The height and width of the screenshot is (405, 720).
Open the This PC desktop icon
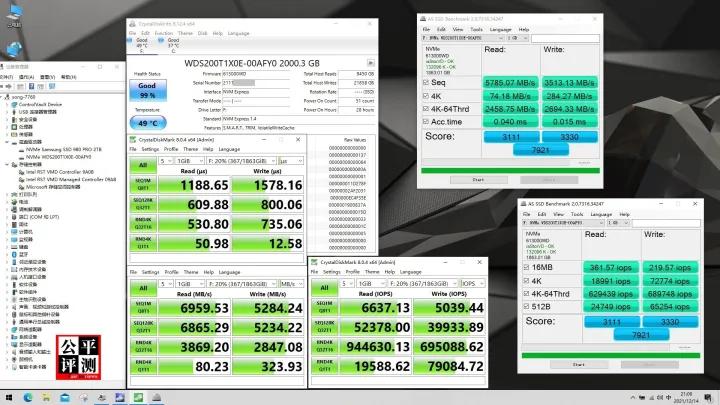pyautogui.click(x=15, y=14)
